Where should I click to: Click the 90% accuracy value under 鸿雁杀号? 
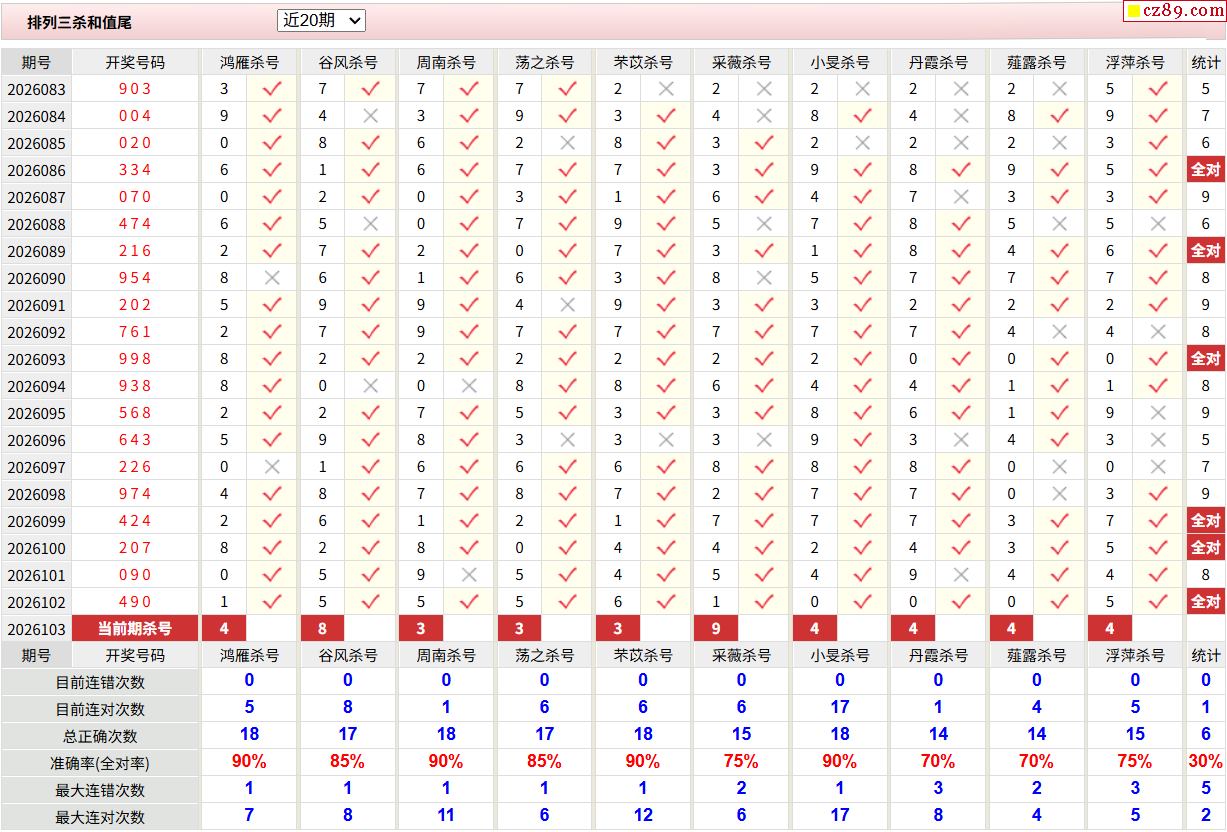(249, 762)
